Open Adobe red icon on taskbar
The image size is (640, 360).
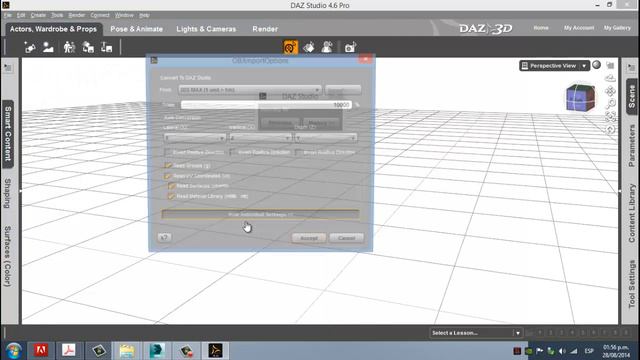coord(41,350)
